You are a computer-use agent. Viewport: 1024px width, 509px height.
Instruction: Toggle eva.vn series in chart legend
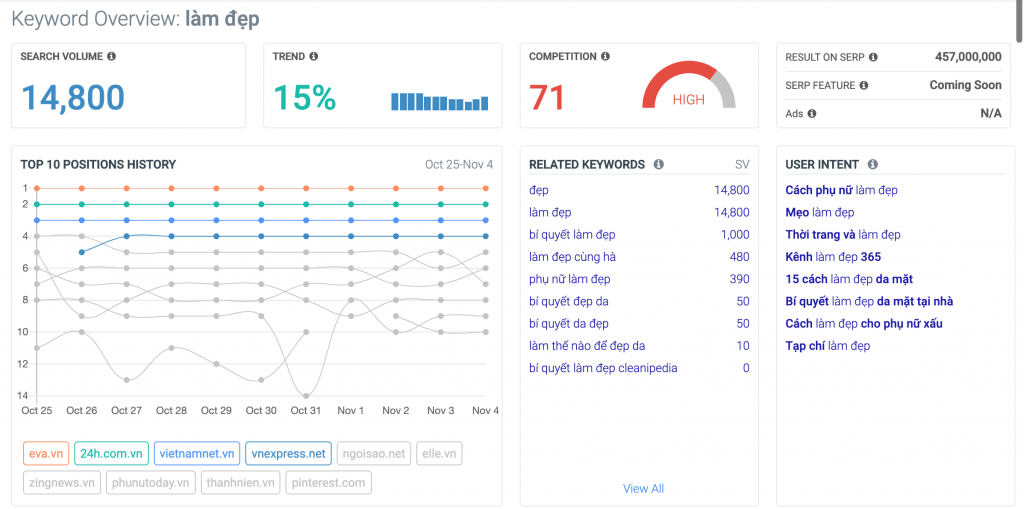(46, 454)
